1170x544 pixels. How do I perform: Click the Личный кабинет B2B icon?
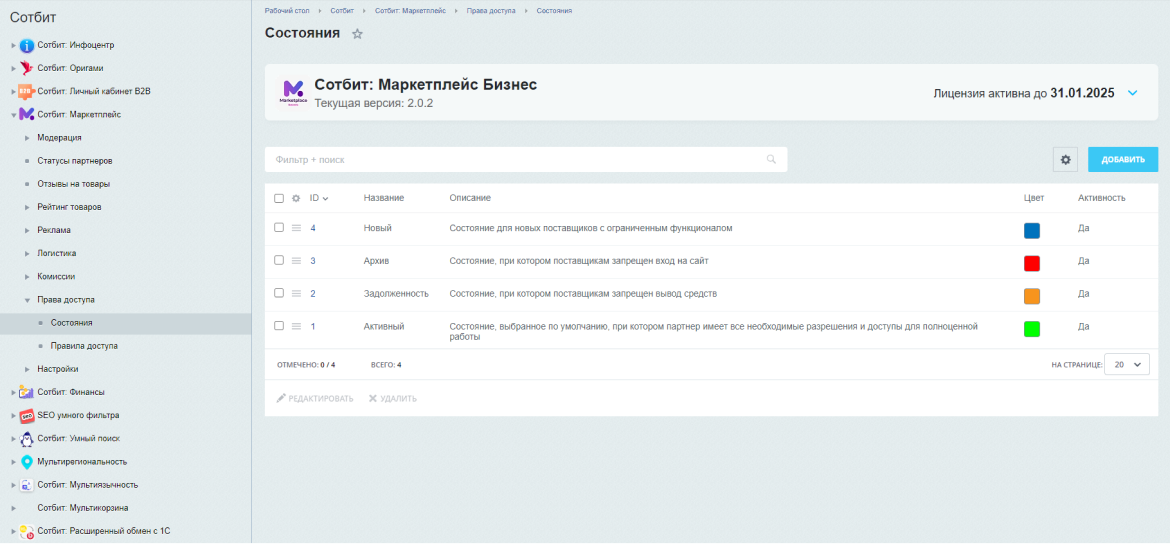click(x=27, y=92)
